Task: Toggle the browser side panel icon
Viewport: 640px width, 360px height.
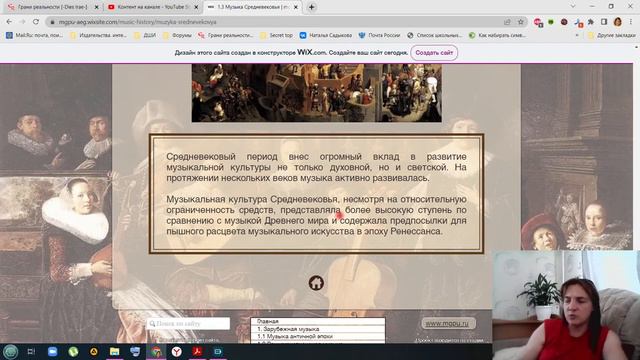Action: [604, 22]
